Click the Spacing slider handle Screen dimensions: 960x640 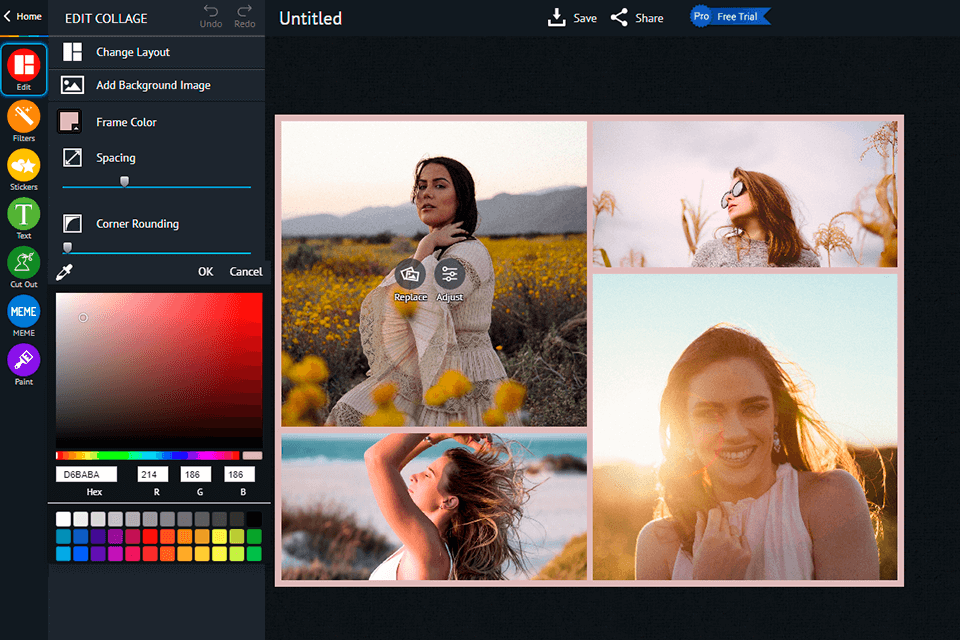coord(124,181)
